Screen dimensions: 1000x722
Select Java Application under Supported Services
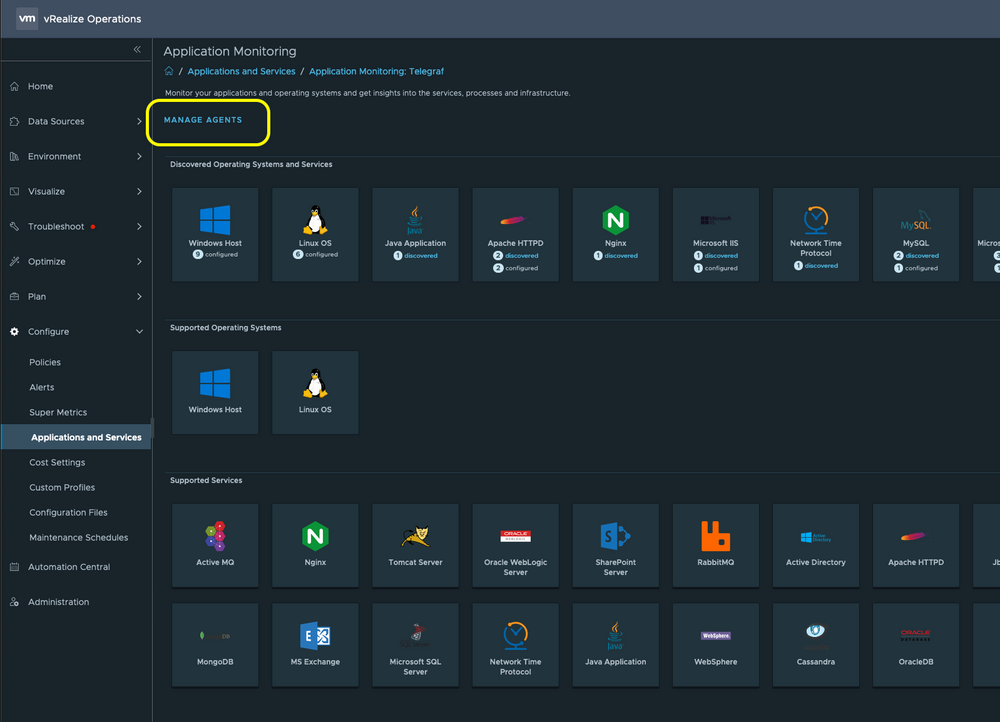615,645
